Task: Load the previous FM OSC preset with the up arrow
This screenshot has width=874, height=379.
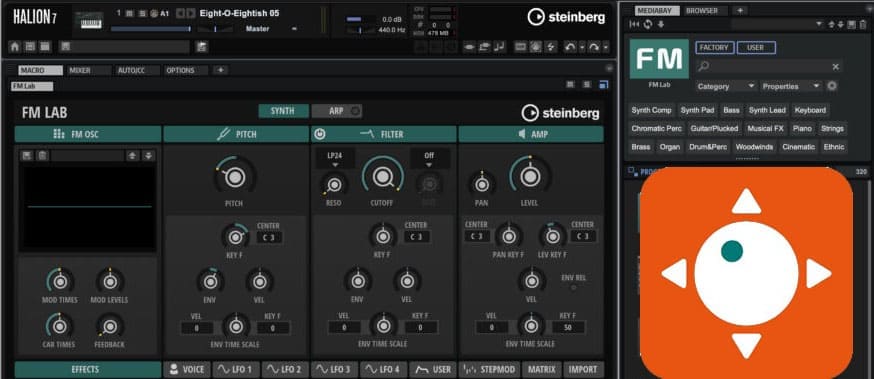Action: click(x=132, y=156)
